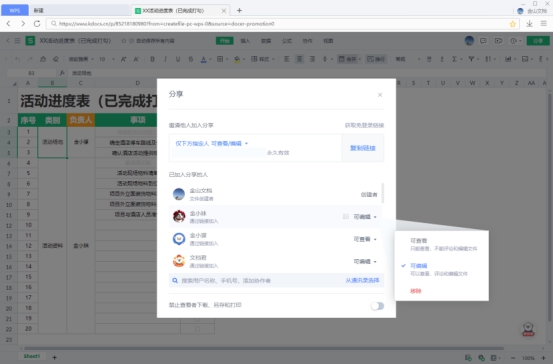Open 金小潭's 可查看 permission dropdown
The width and height of the screenshot is (553, 364).
(x=365, y=239)
